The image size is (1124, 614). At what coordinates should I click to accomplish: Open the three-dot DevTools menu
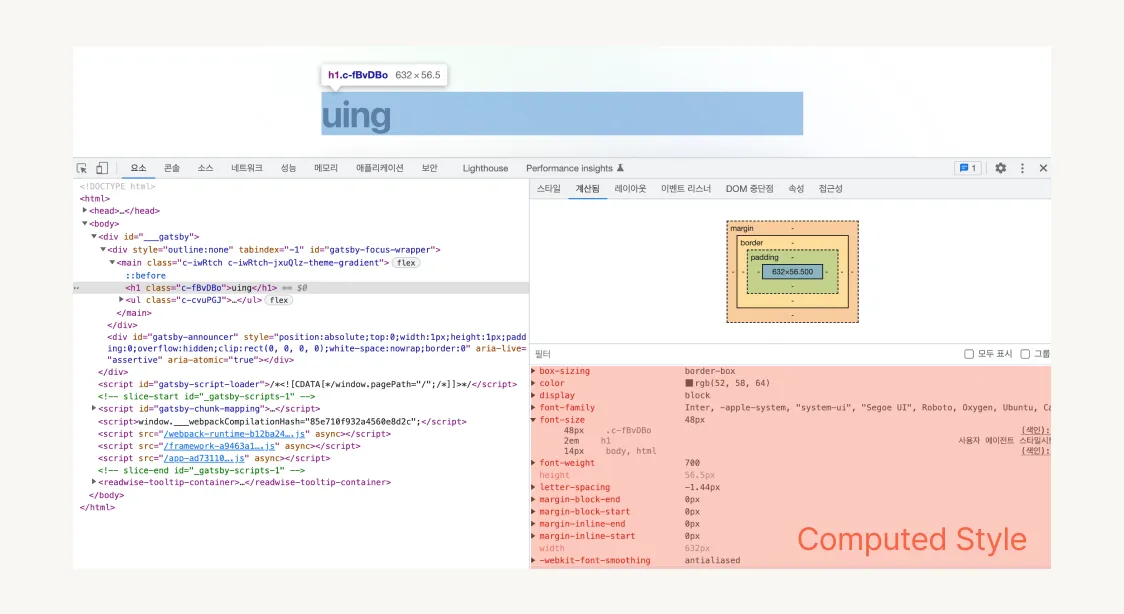[1022, 168]
